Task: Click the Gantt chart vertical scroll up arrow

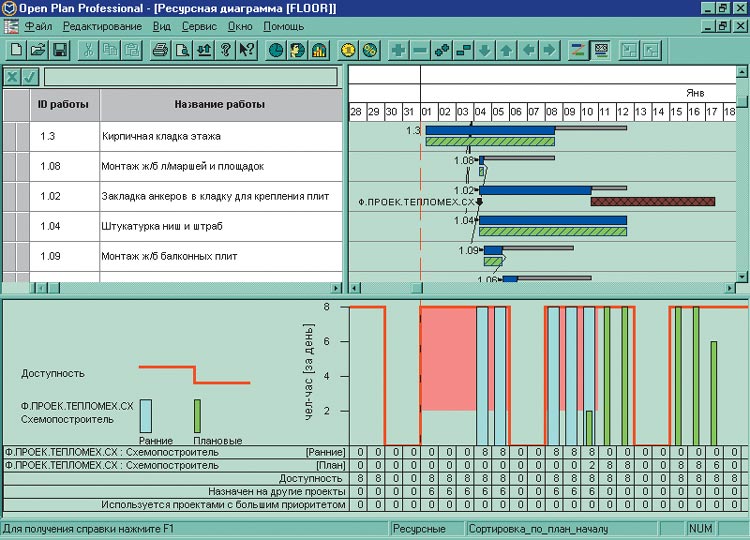Action: click(741, 74)
